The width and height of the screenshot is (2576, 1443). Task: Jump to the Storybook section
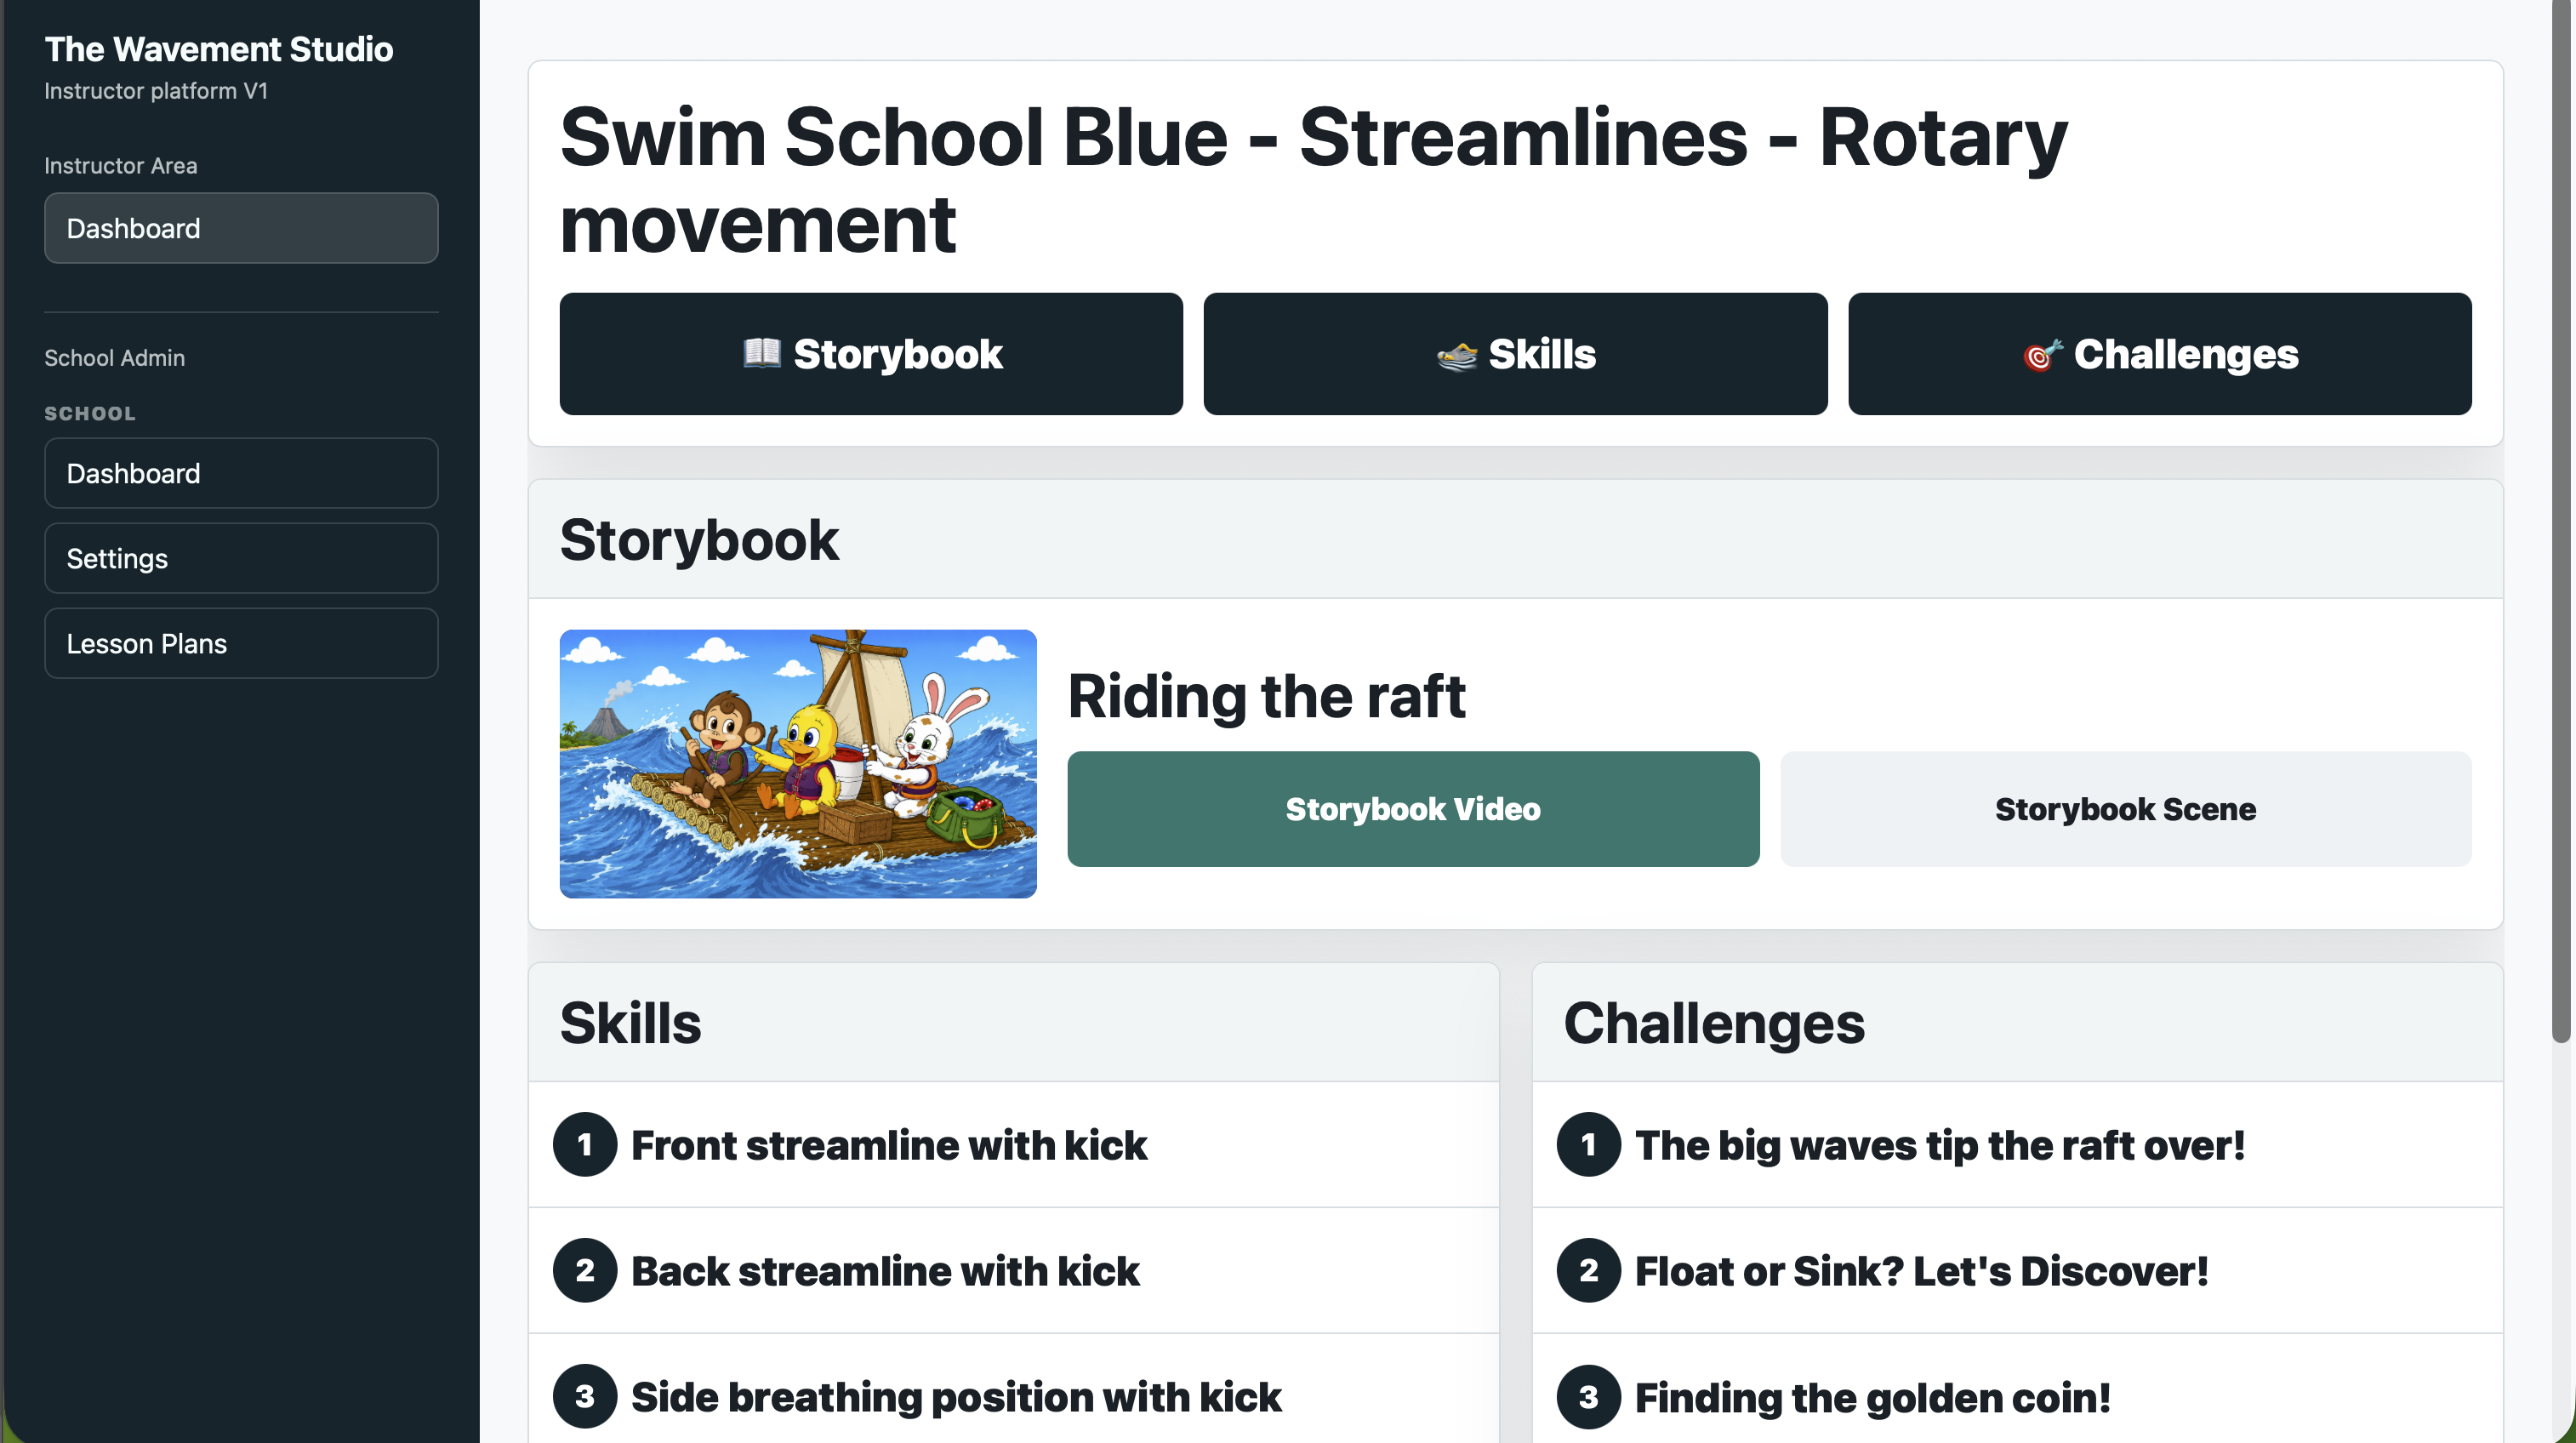click(x=871, y=353)
